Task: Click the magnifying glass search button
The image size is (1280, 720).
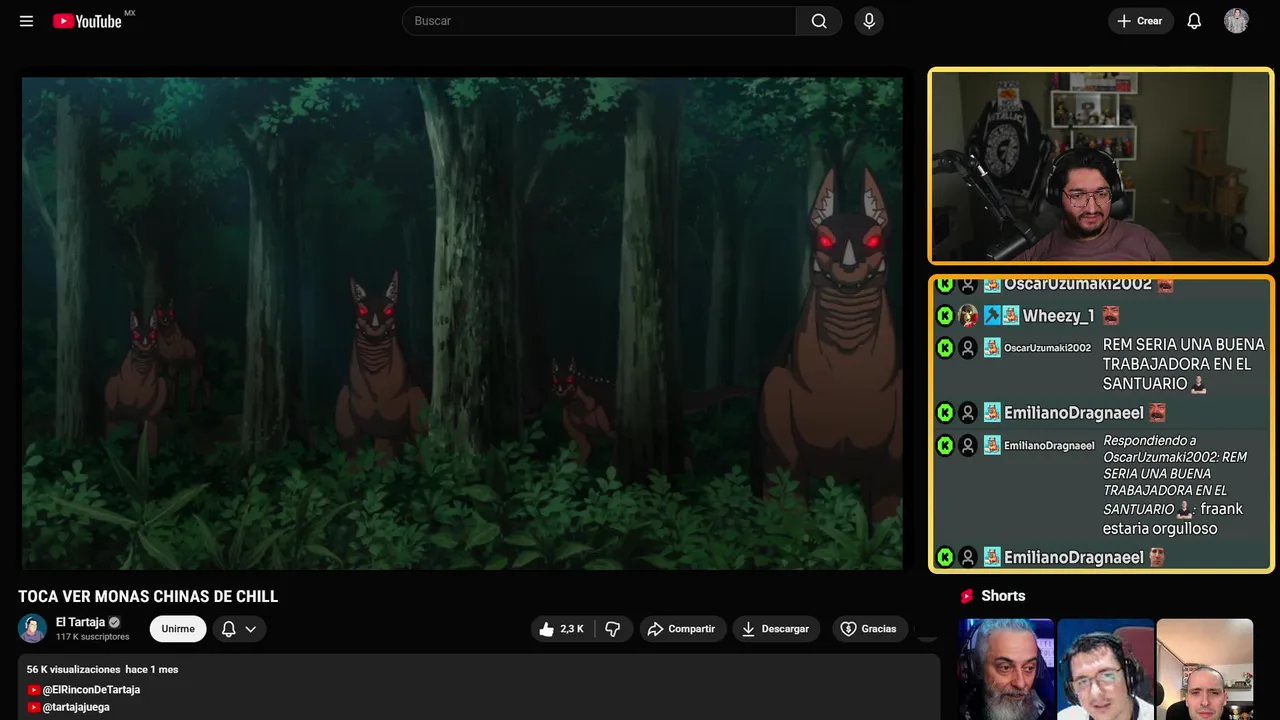Action: tap(819, 21)
